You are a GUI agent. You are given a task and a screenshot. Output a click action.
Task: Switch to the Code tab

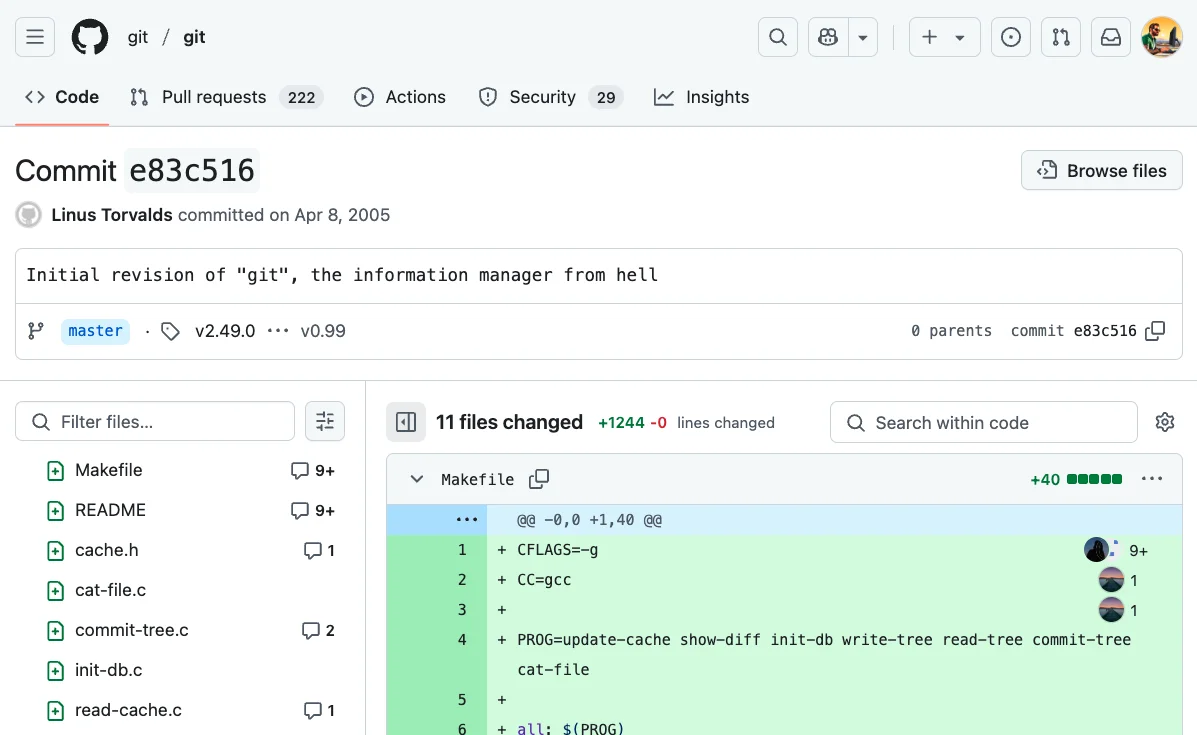pyautogui.click(x=62, y=97)
